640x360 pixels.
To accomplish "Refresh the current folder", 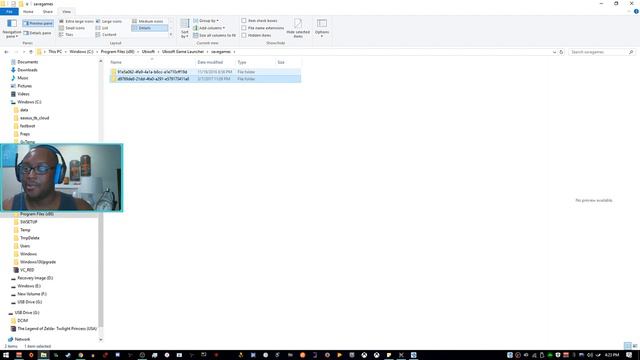I will pos(561,52).
